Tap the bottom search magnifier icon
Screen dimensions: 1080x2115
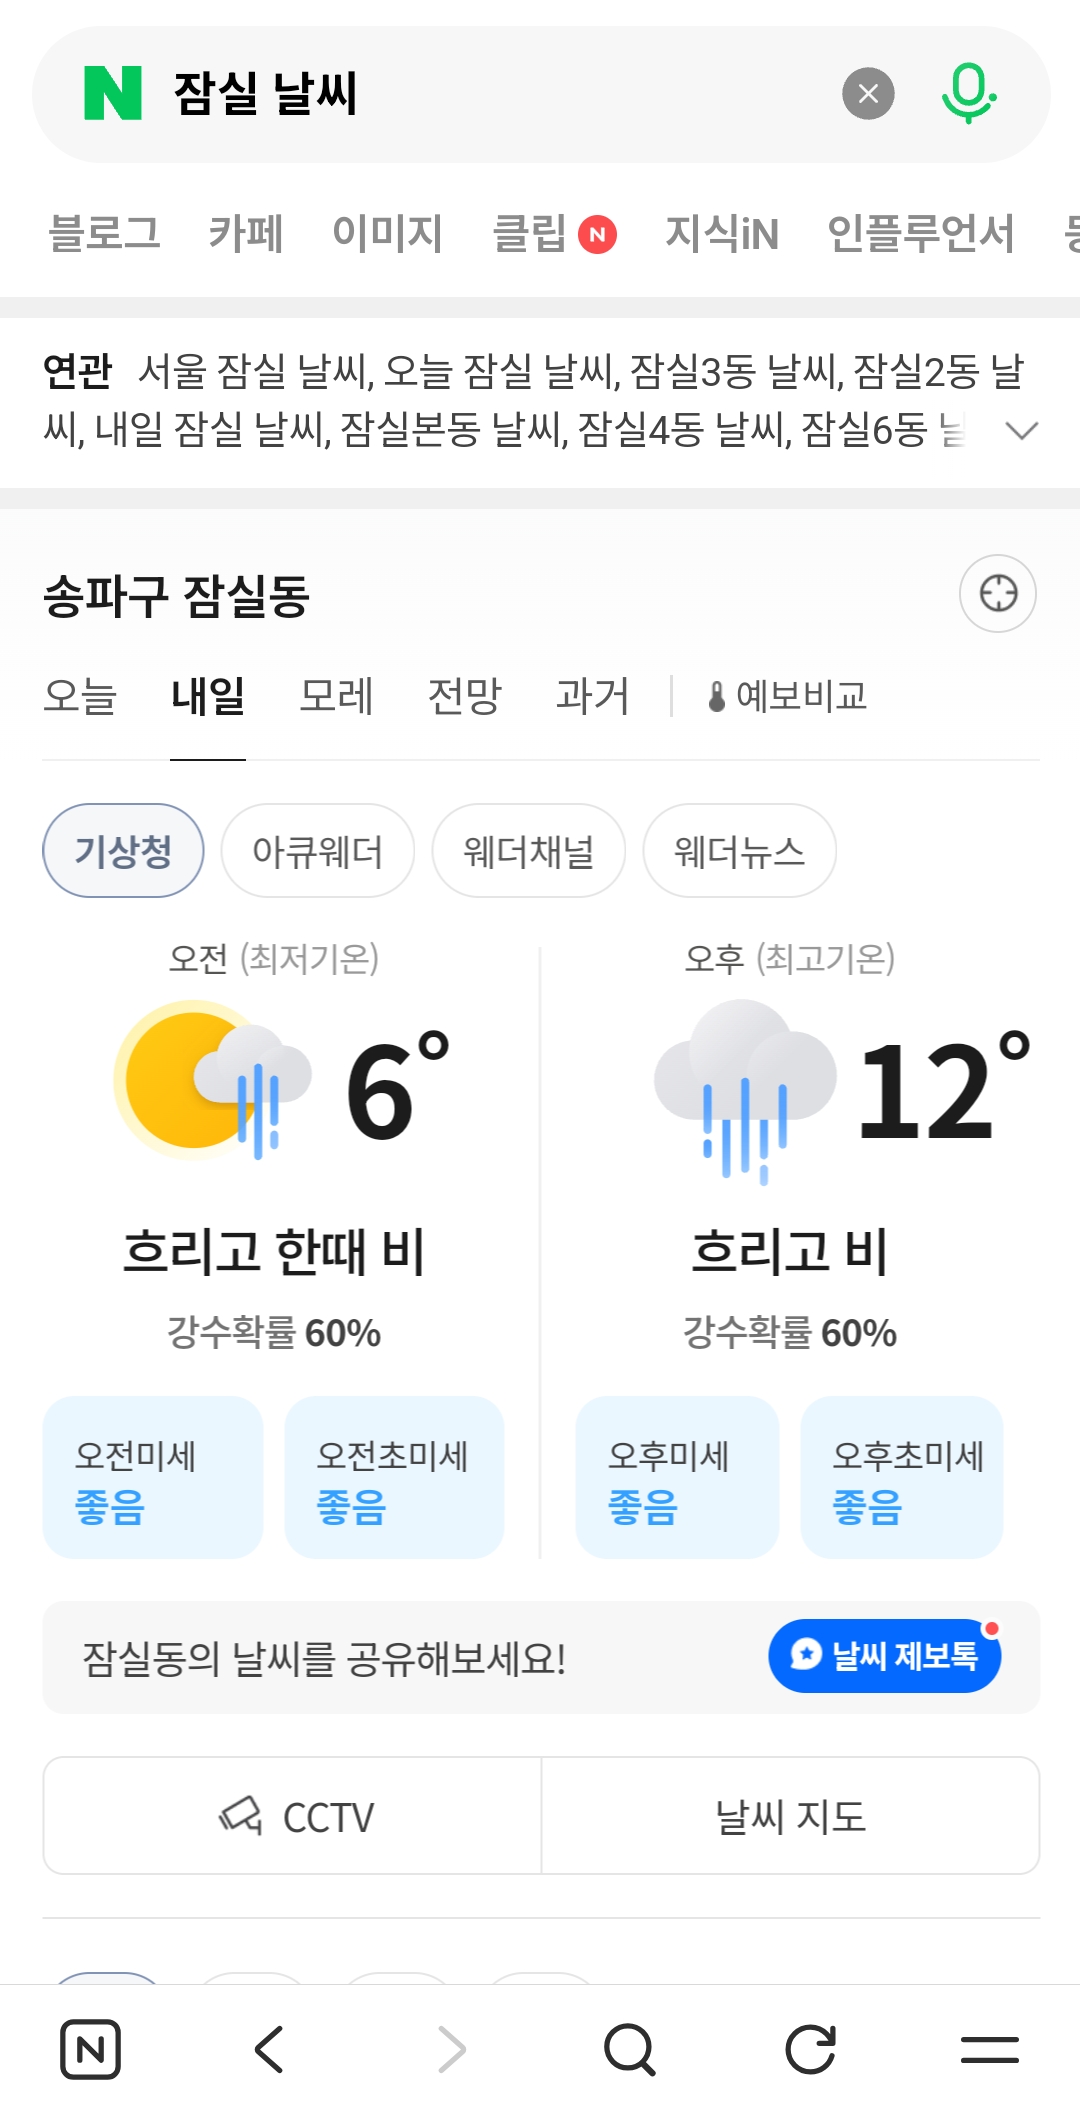coord(630,2049)
